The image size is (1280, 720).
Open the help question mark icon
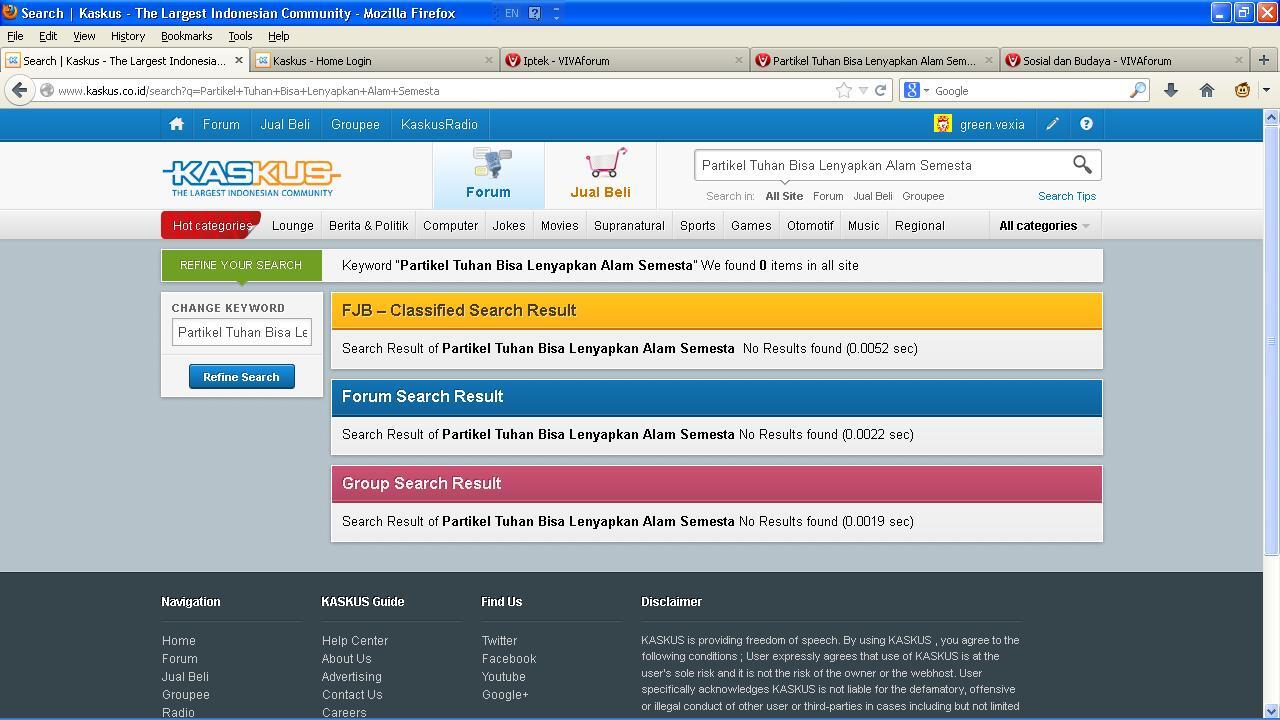[x=1086, y=124]
